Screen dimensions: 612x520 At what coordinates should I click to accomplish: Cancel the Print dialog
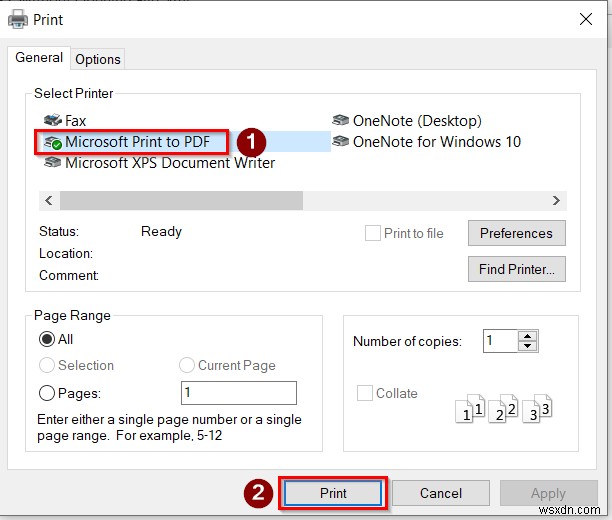point(441,493)
